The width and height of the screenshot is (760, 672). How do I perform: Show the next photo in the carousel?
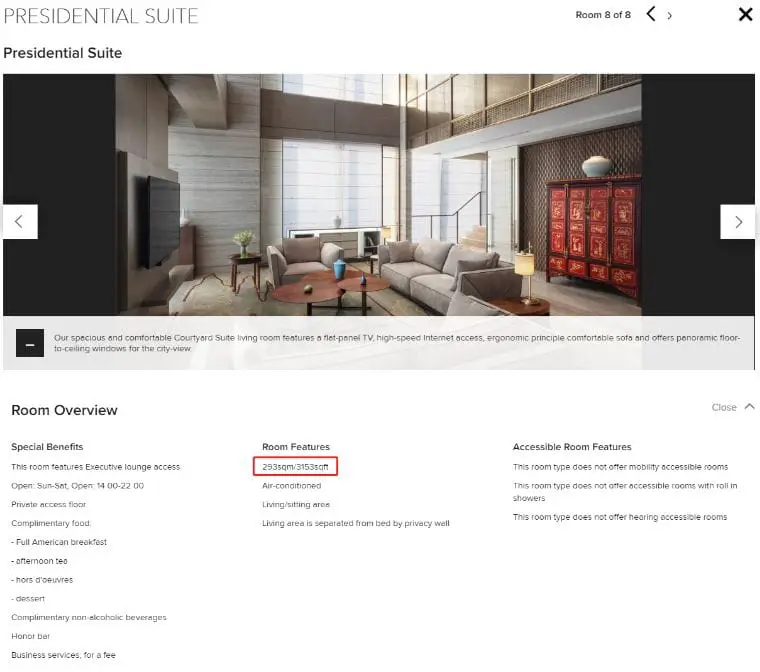click(x=737, y=222)
